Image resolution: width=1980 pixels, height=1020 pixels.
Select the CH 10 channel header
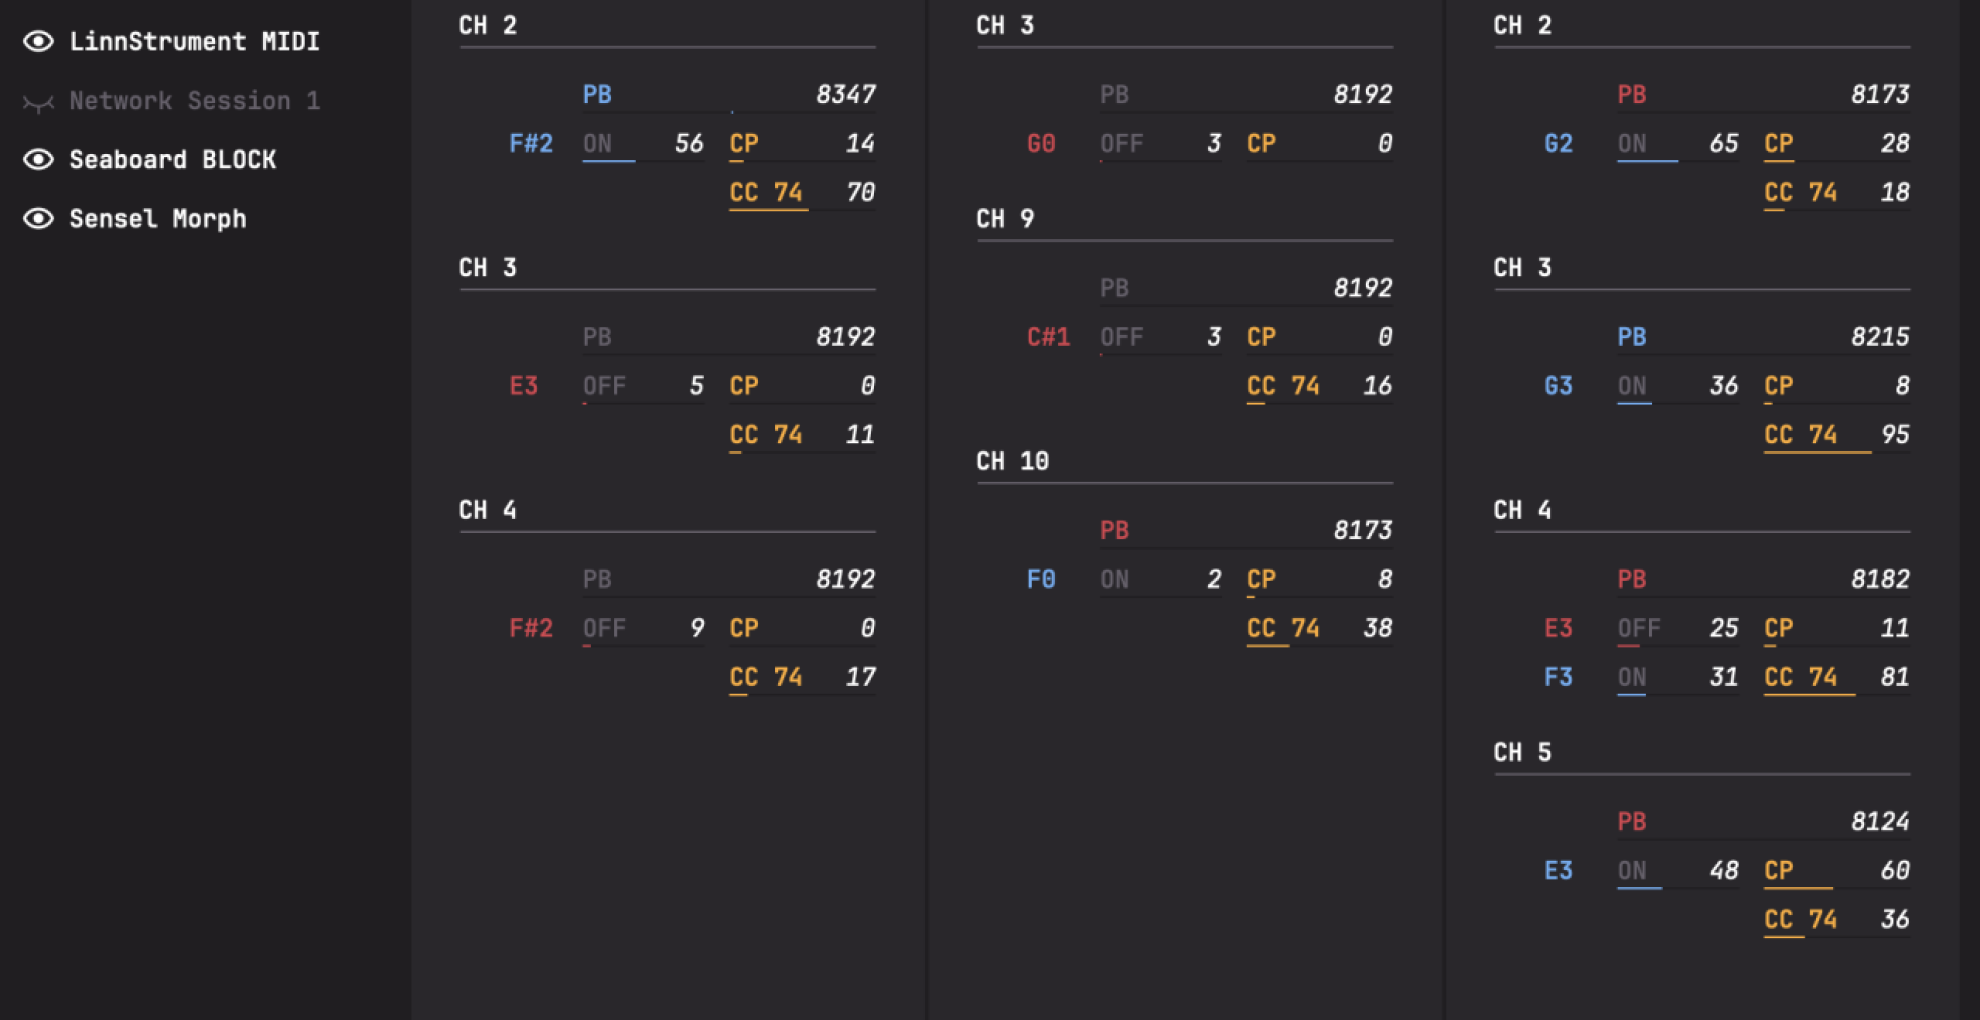[1012, 461]
